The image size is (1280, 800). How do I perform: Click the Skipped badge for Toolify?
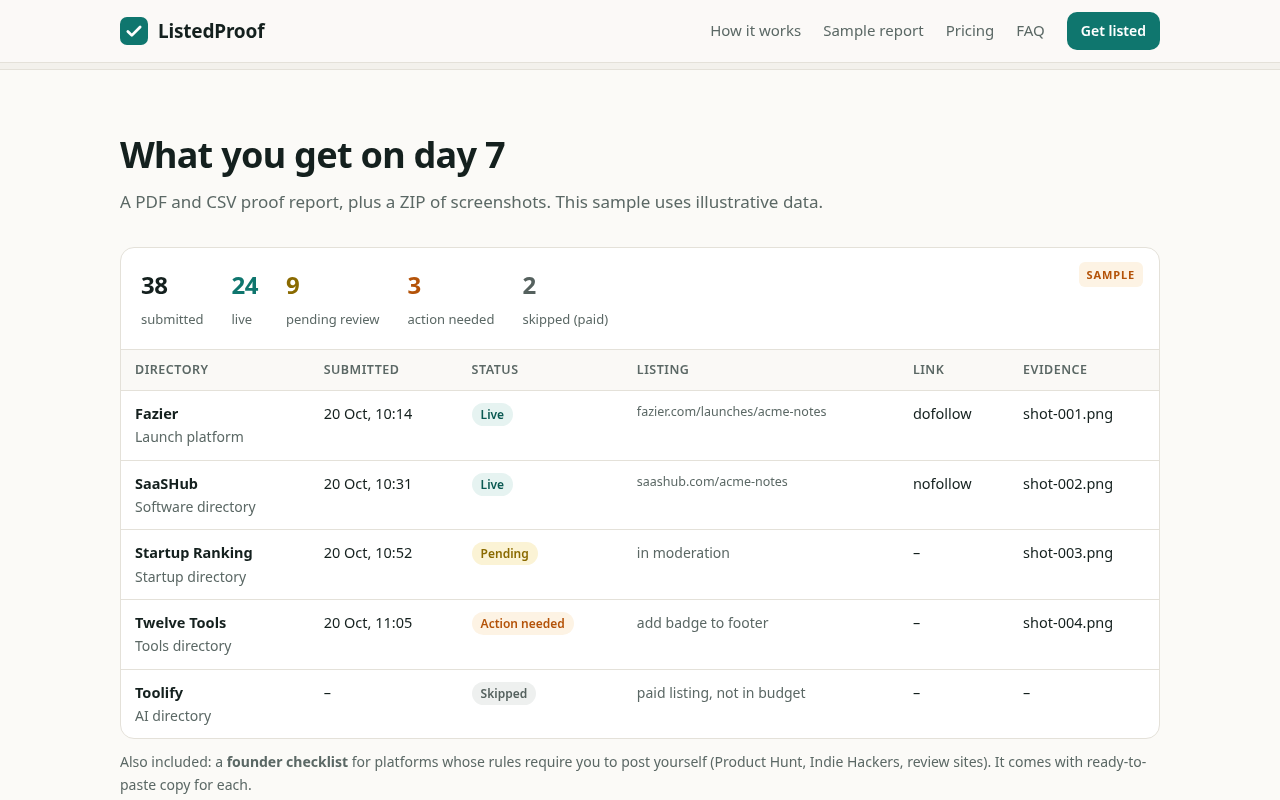pos(503,694)
